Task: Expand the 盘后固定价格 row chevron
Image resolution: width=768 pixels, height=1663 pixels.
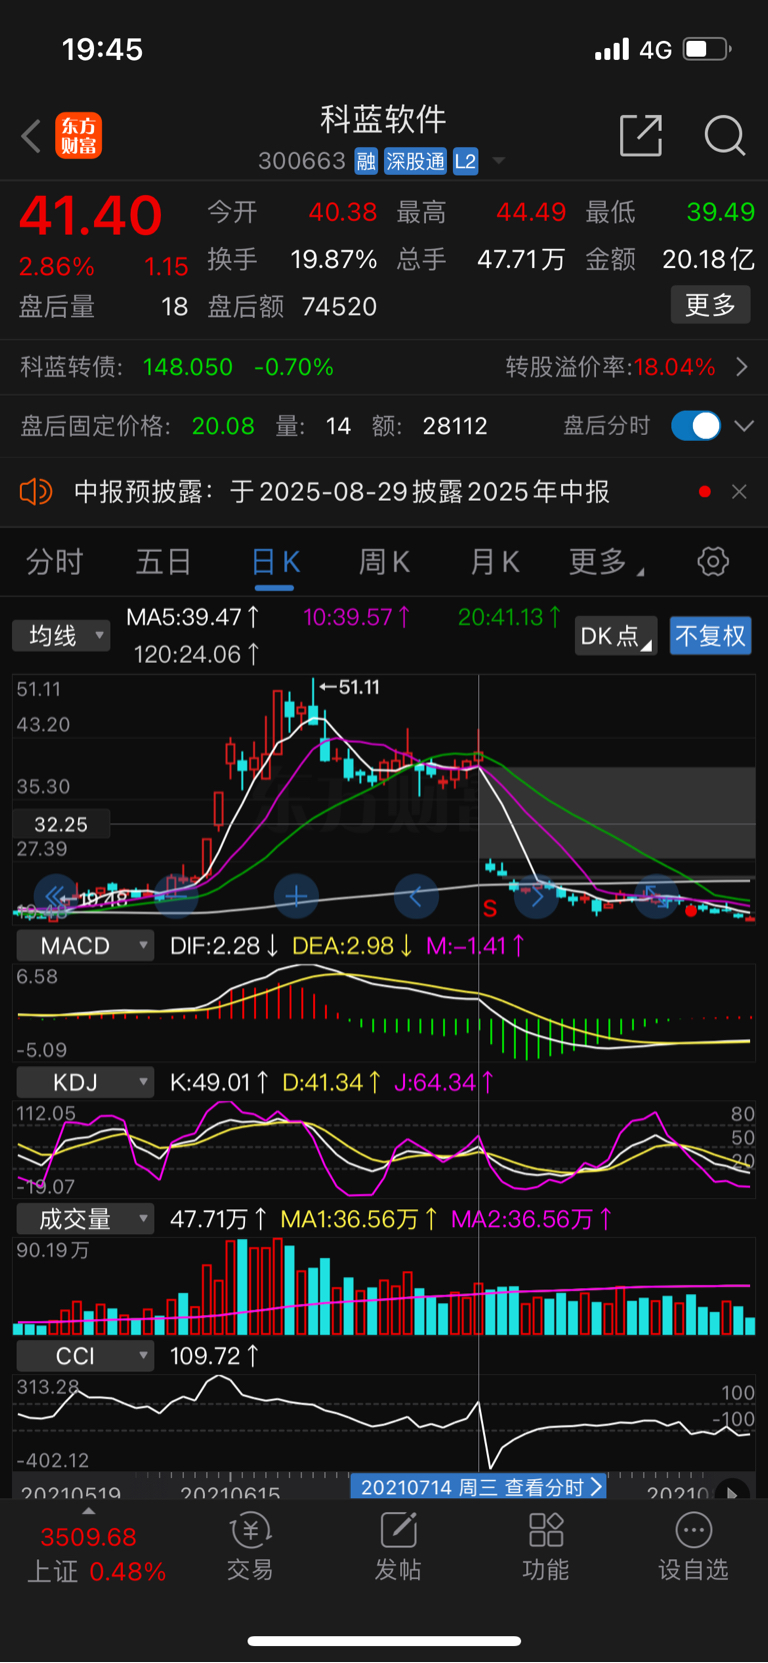Action: pos(744,426)
